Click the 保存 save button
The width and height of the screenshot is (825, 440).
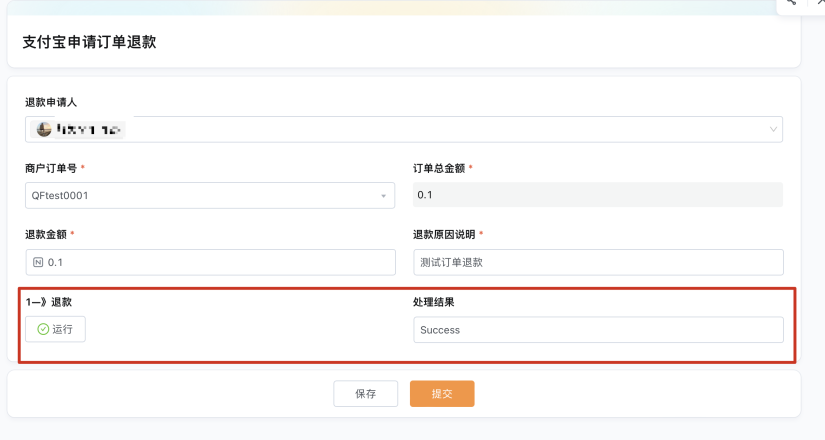[366, 394]
